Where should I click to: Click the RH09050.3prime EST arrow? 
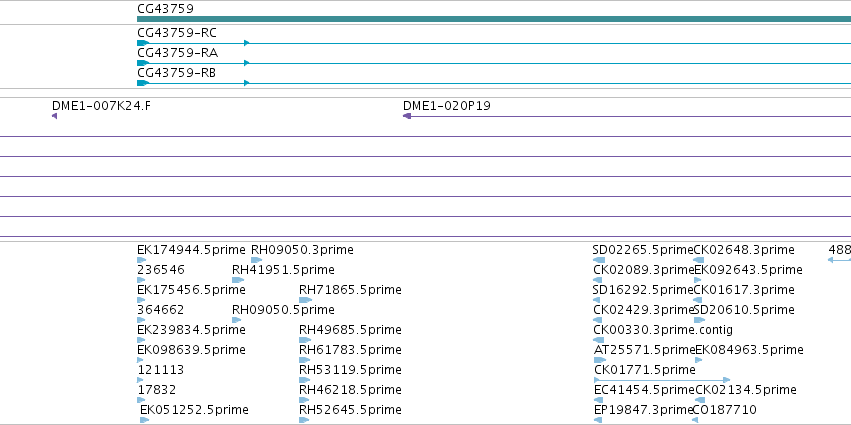pyautogui.click(x=256, y=260)
